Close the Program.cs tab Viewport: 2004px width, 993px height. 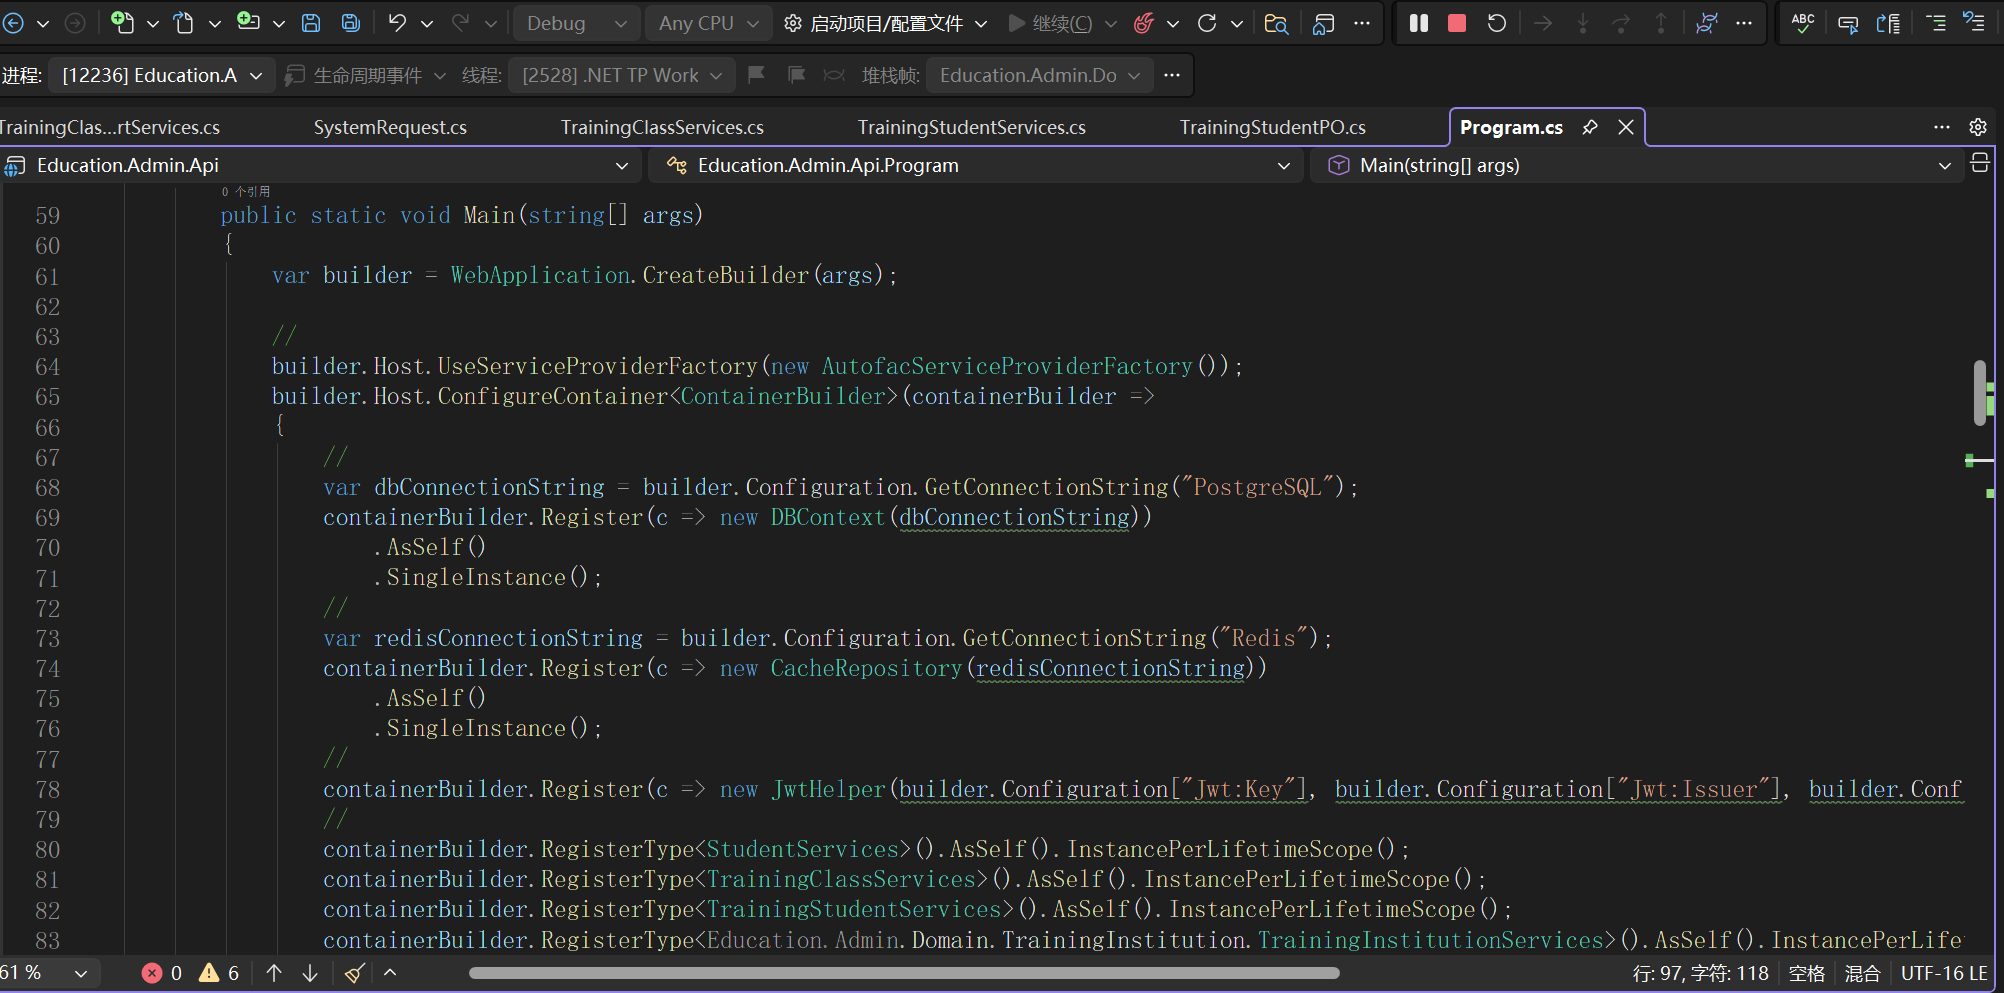[1626, 127]
